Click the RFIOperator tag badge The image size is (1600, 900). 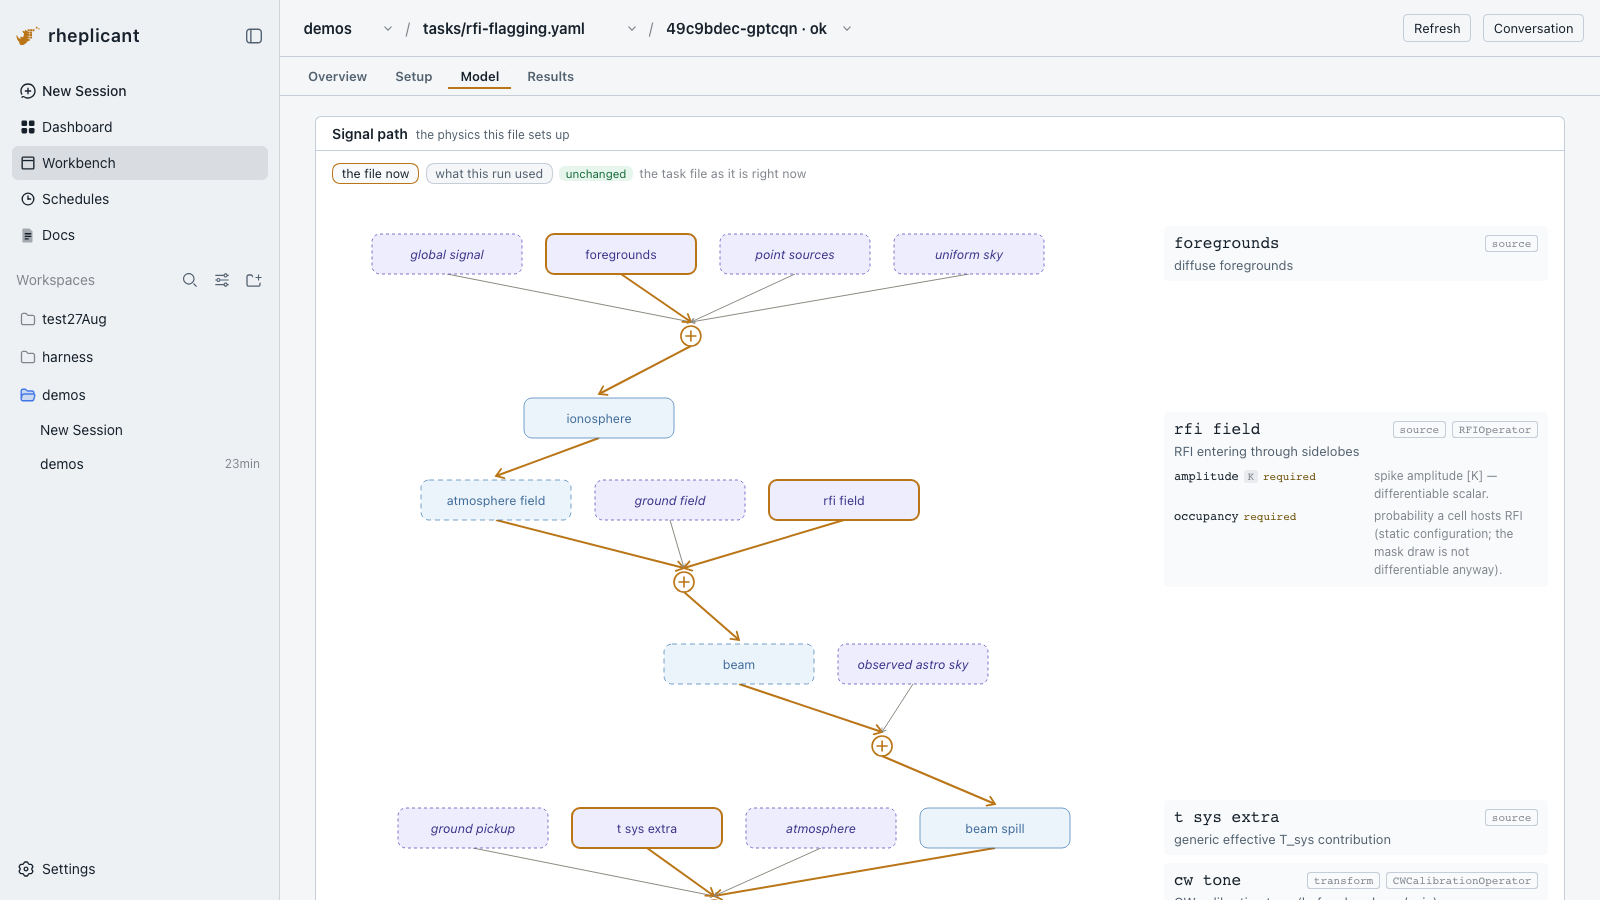point(1495,430)
